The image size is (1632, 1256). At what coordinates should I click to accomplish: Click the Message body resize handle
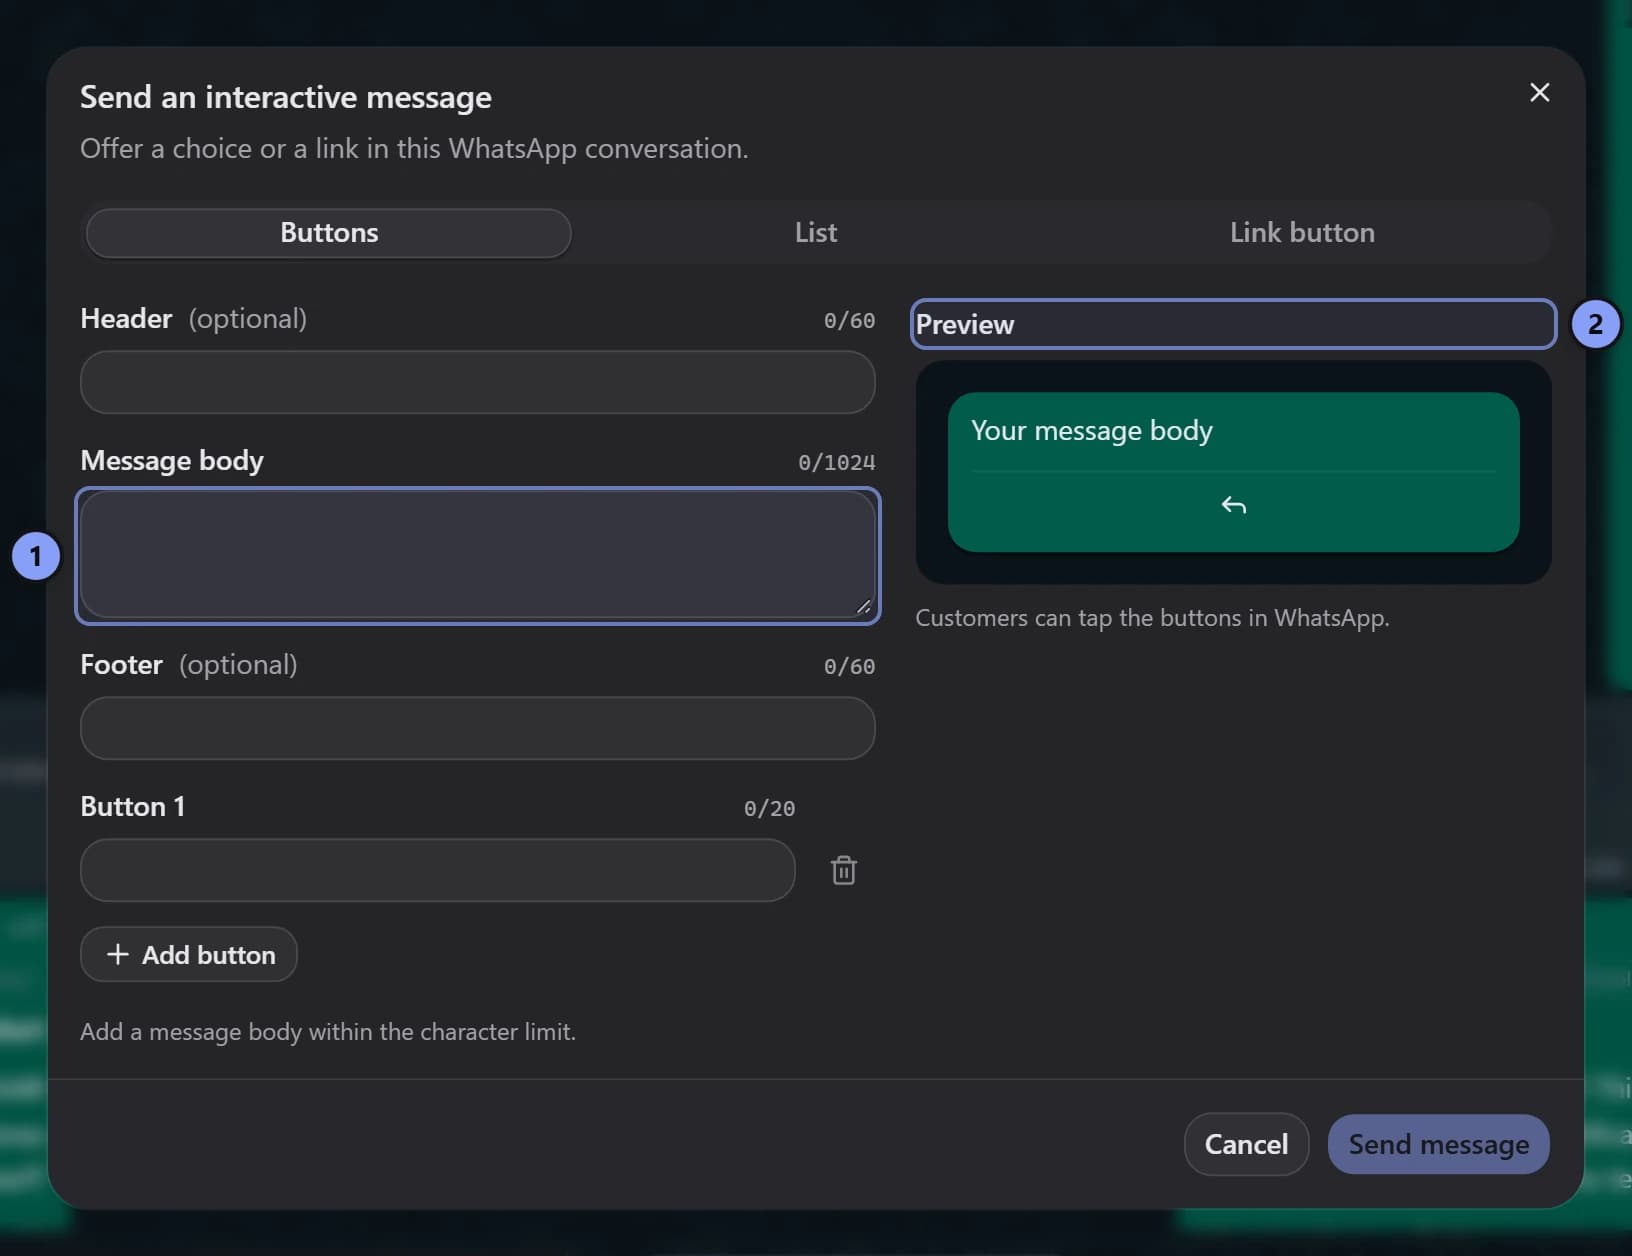(x=864, y=606)
